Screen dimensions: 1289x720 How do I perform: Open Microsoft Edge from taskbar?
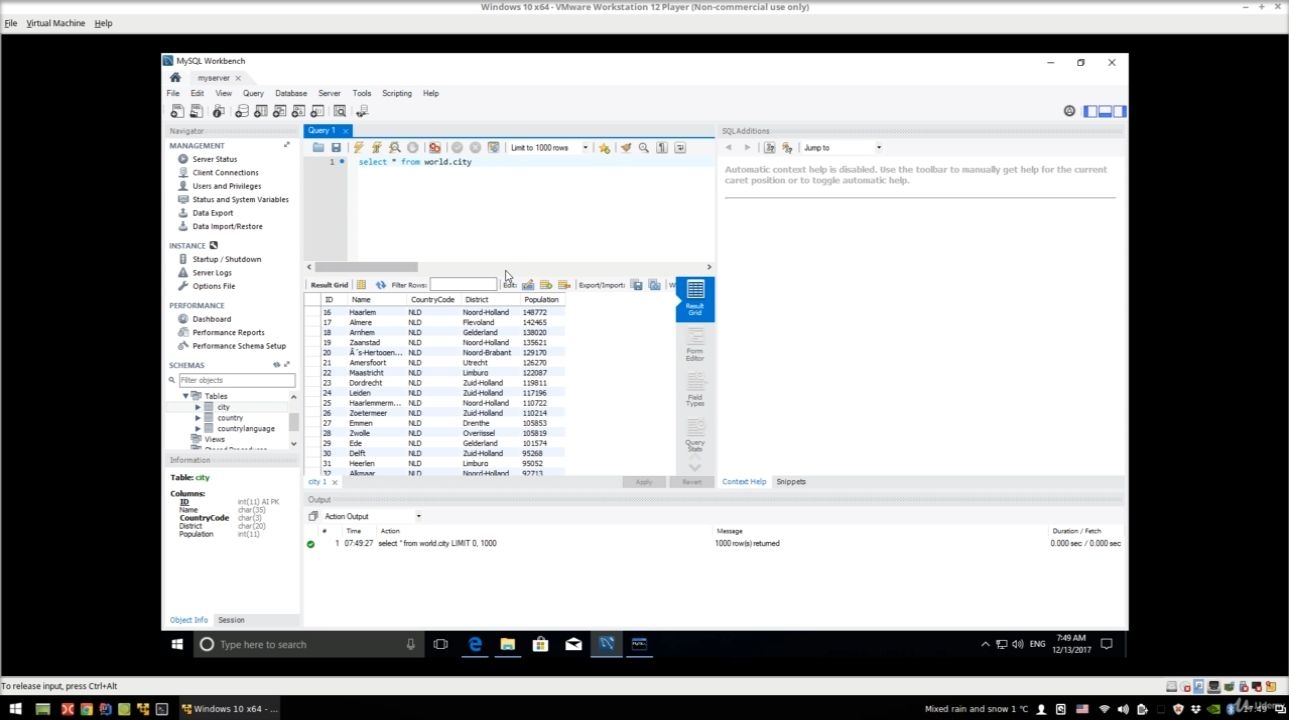475,644
